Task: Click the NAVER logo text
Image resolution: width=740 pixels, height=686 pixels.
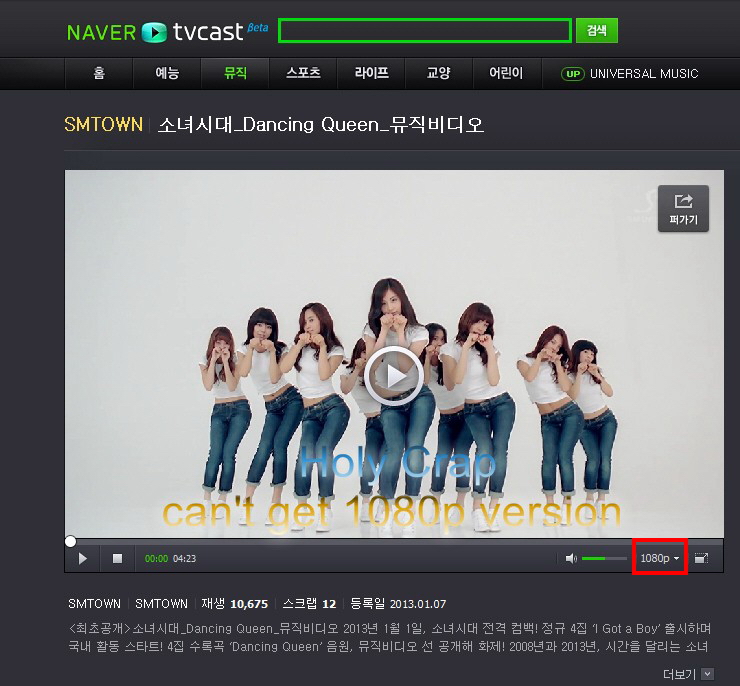Action: click(x=101, y=33)
